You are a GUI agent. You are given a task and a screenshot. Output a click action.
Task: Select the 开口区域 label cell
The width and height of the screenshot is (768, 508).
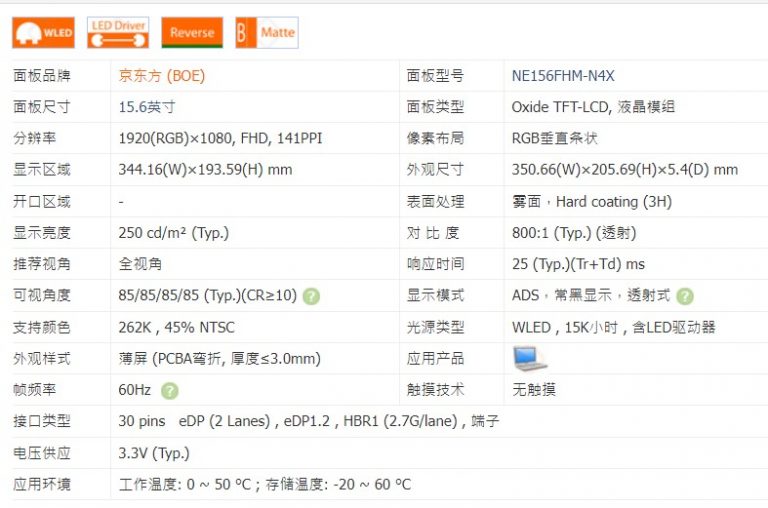pyautogui.click(x=42, y=202)
